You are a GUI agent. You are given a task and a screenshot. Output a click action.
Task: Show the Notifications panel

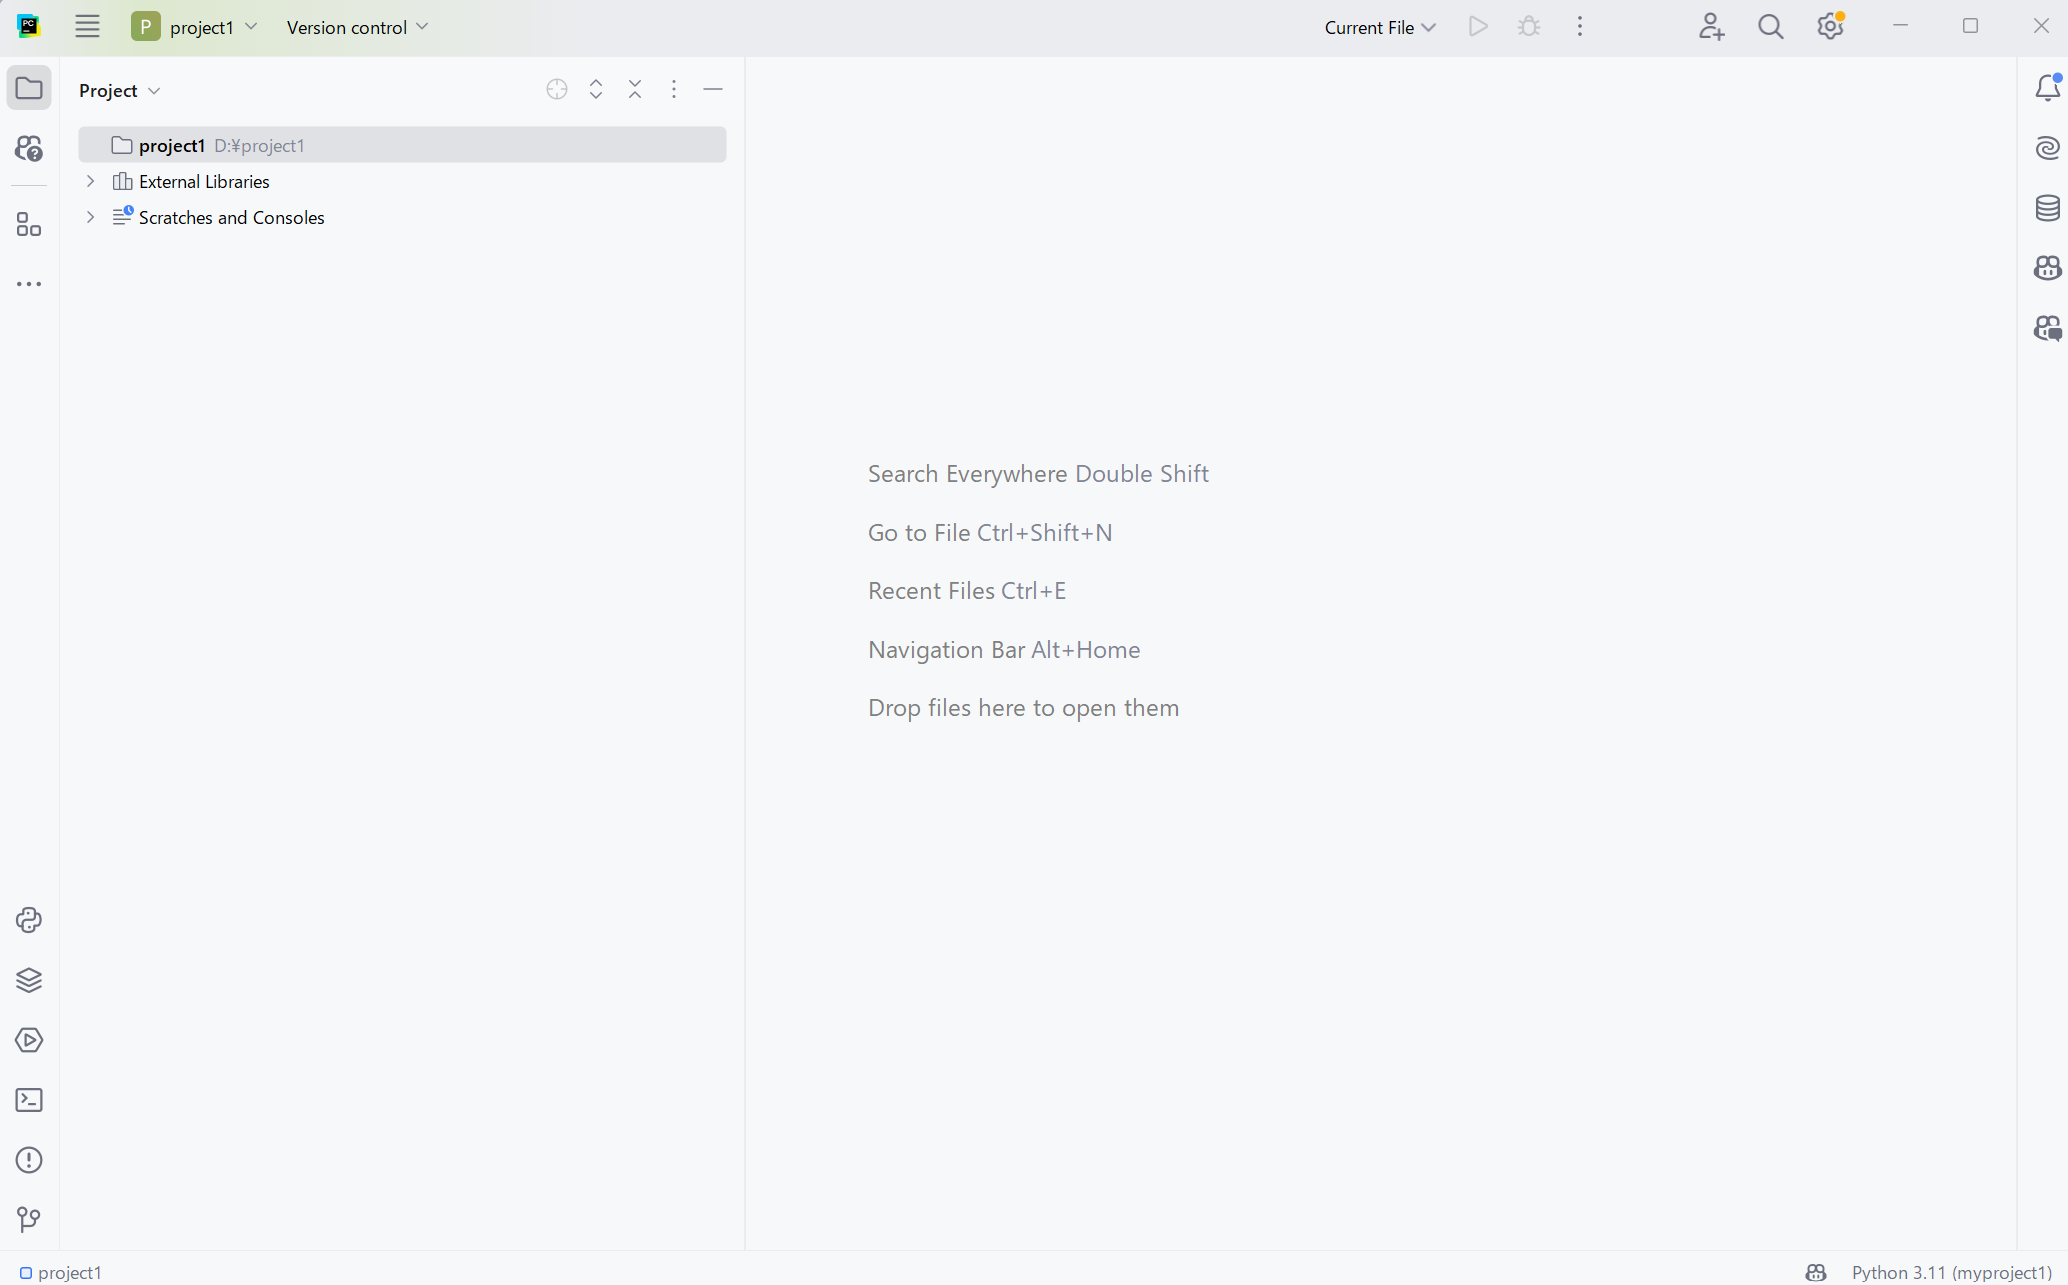(x=2047, y=88)
